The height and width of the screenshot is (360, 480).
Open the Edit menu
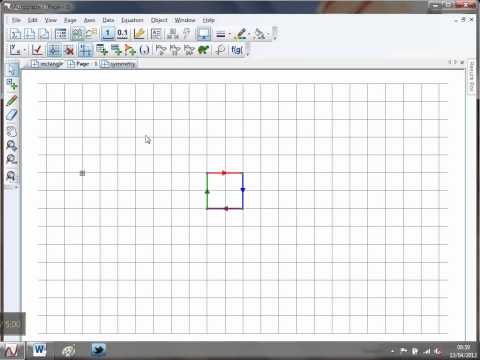[32, 20]
